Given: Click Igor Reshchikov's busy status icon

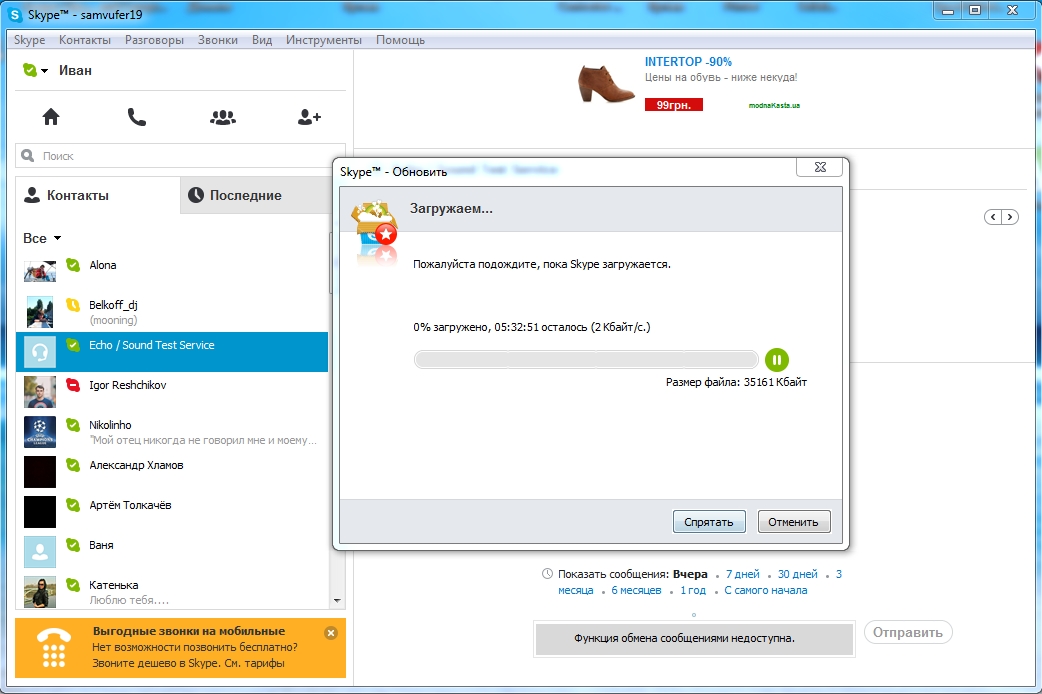Looking at the screenshot, I should (x=73, y=384).
